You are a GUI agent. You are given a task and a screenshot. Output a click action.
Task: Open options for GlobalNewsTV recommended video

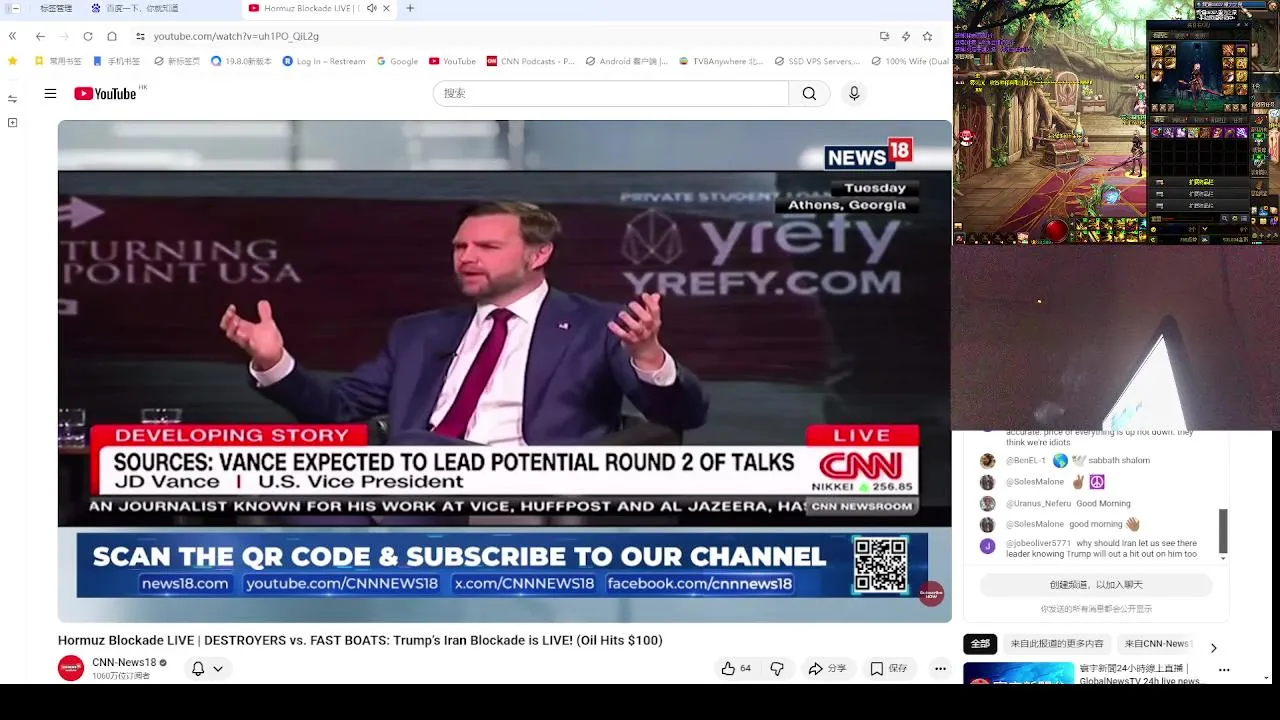(x=1224, y=670)
